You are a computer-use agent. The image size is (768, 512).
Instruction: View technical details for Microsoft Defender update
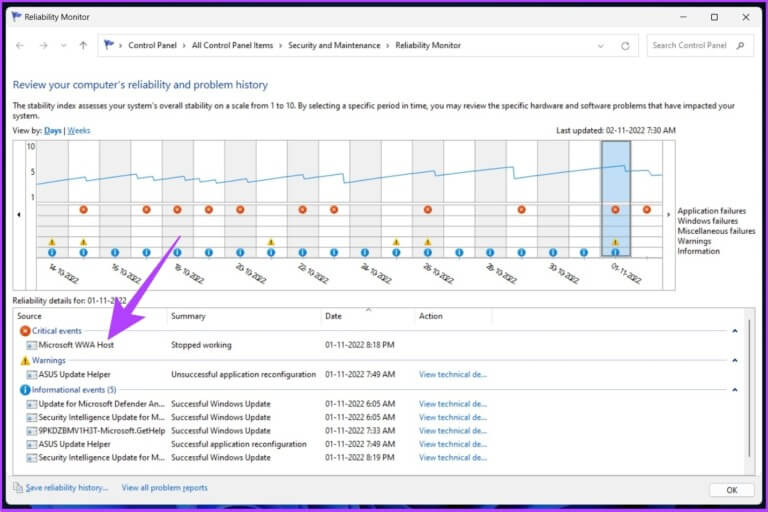coord(453,404)
